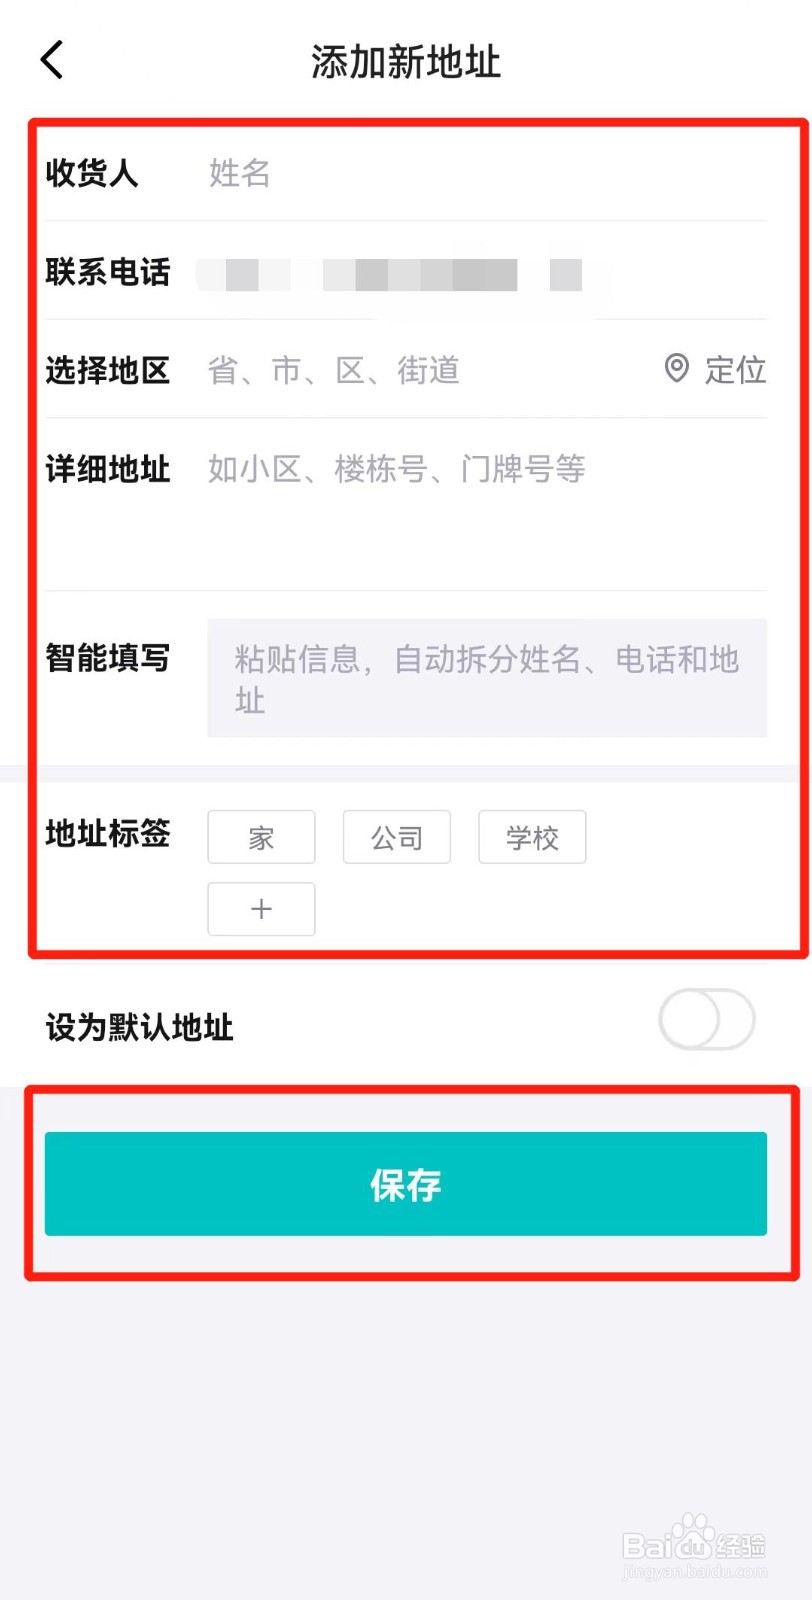Open the 省、市、区、街道 region picker
Screen dimensions: 812x1600
coord(333,370)
